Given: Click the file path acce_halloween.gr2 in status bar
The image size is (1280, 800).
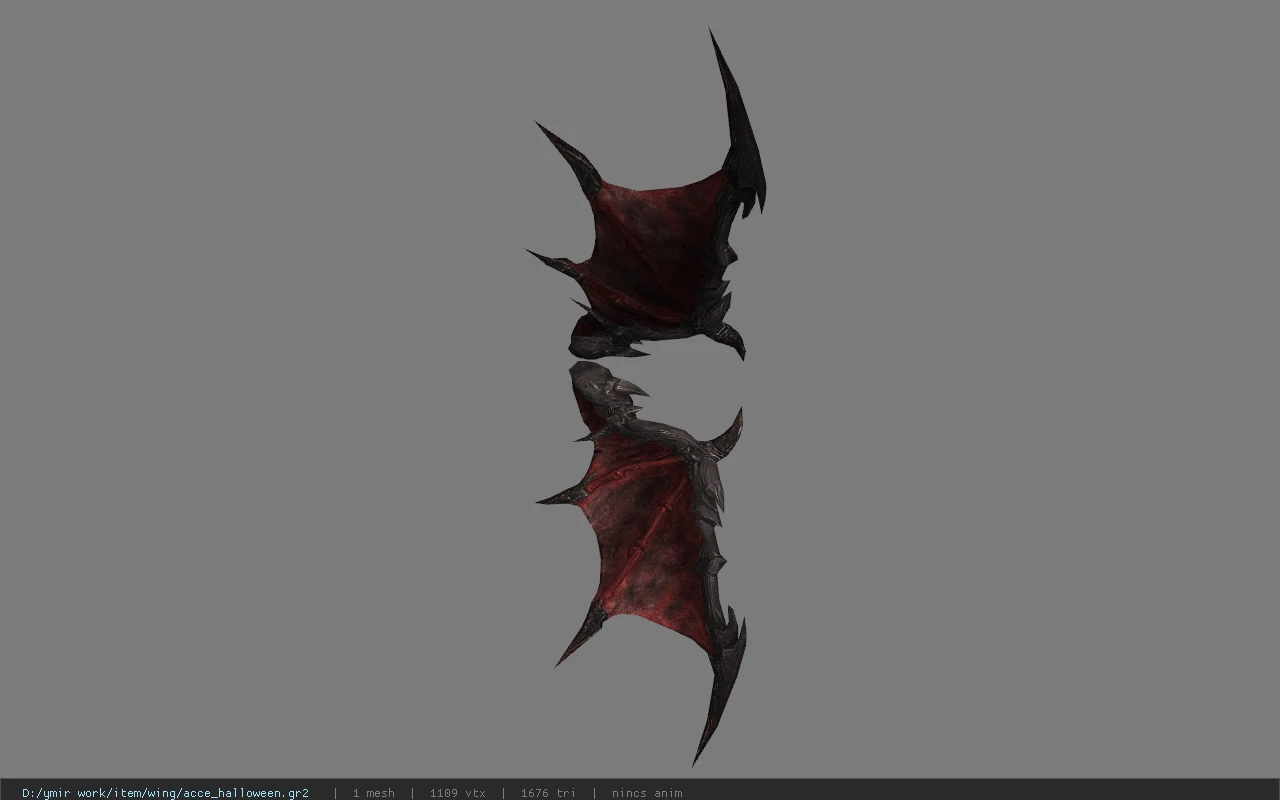Looking at the screenshot, I should coord(165,793).
